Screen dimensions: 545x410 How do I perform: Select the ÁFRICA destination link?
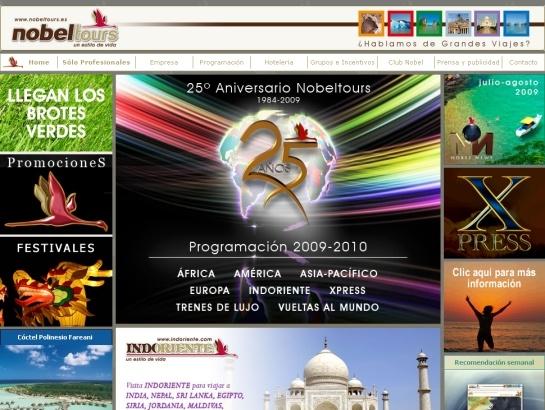pyautogui.click(x=196, y=273)
